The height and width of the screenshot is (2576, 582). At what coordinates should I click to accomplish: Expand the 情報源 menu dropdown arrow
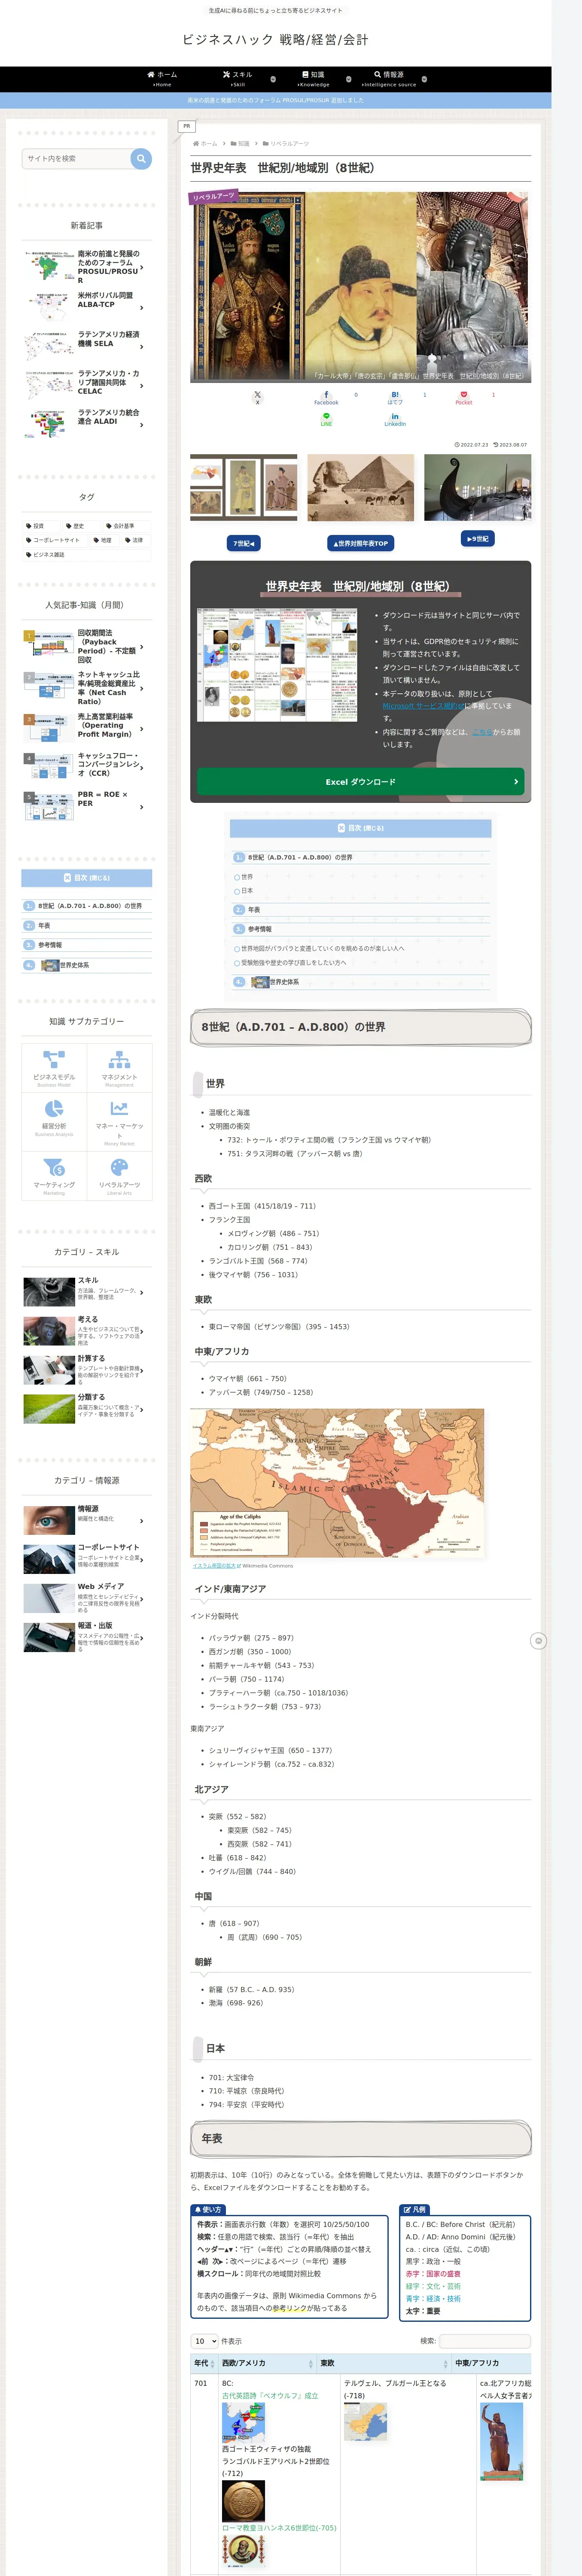tap(424, 79)
